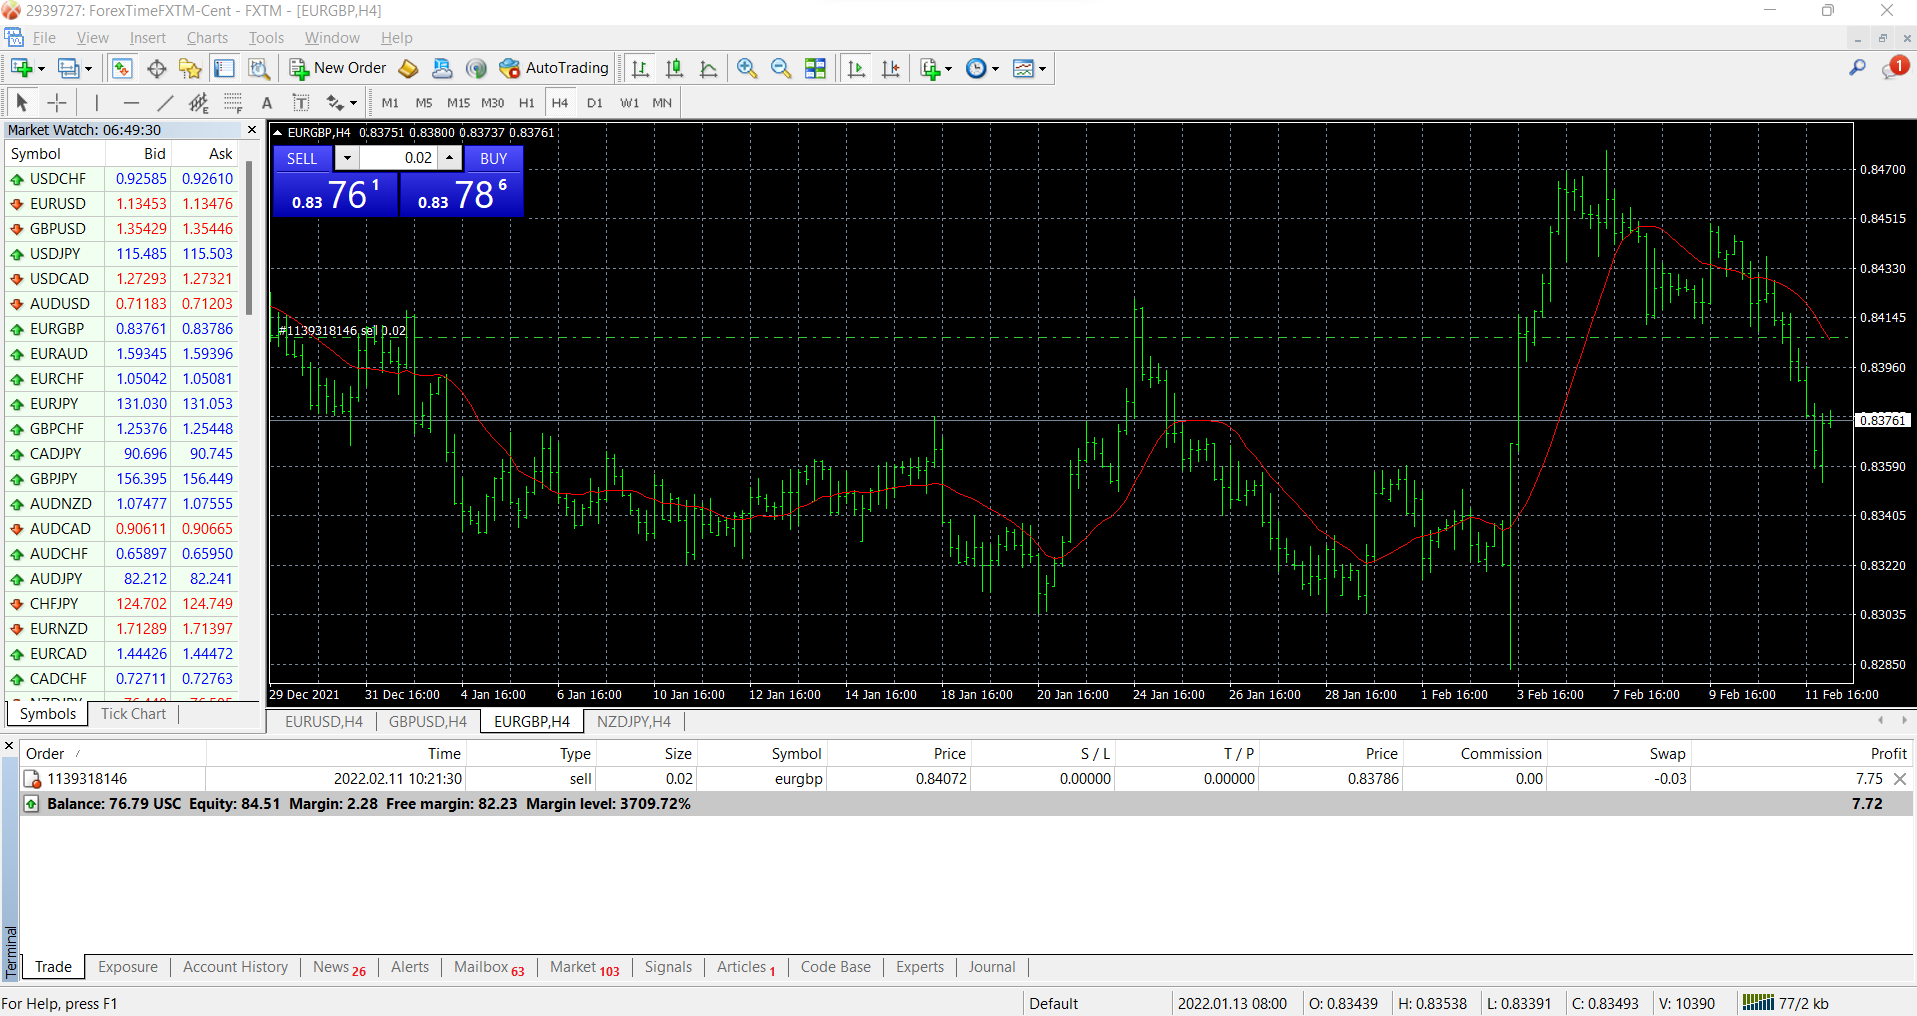Open the Arrows objects dropdown
The image size is (1917, 1016).
click(x=341, y=102)
